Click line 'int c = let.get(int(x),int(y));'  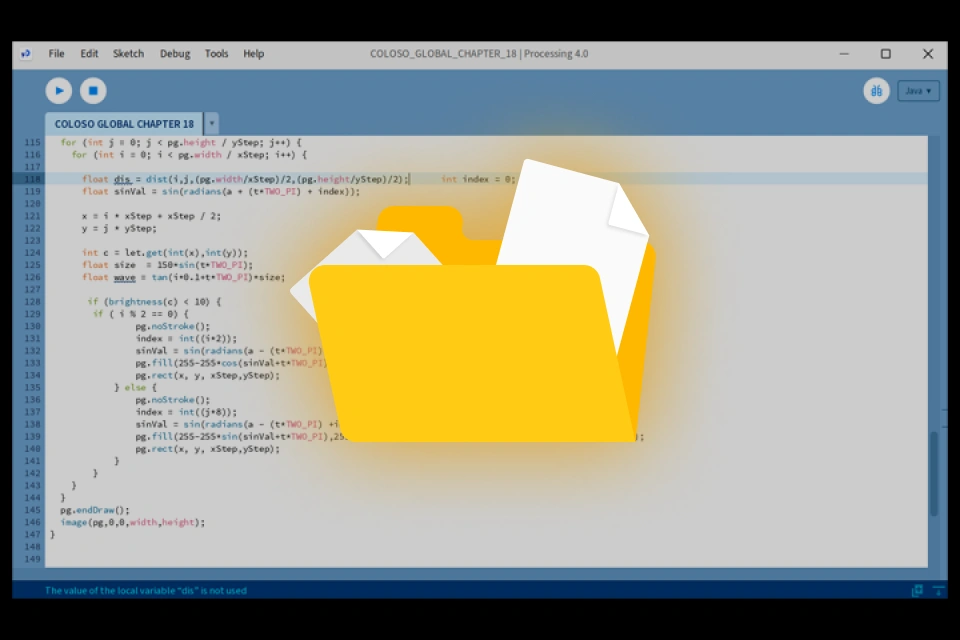pyautogui.click(x=165, y=252)
